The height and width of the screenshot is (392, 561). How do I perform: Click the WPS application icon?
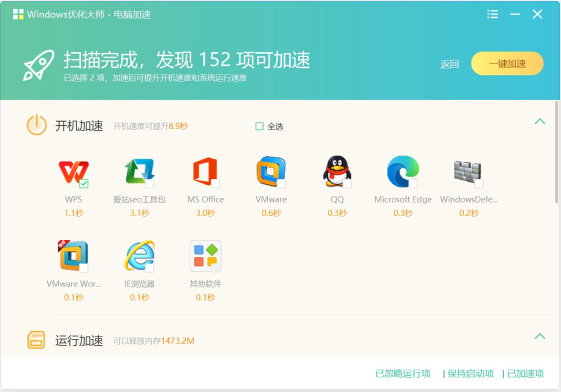pos(74,172)
